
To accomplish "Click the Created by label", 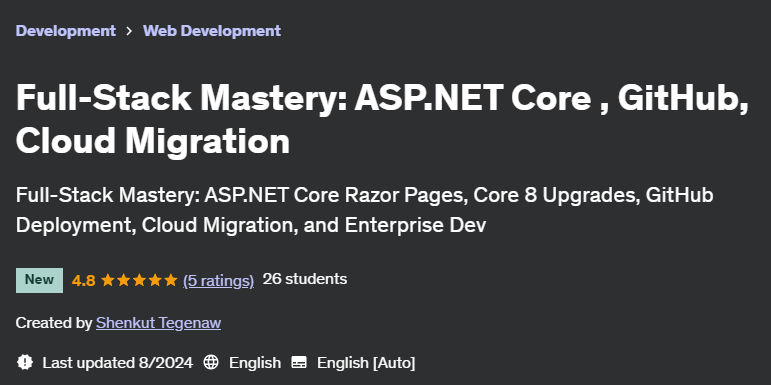I will tap(54, 323).
